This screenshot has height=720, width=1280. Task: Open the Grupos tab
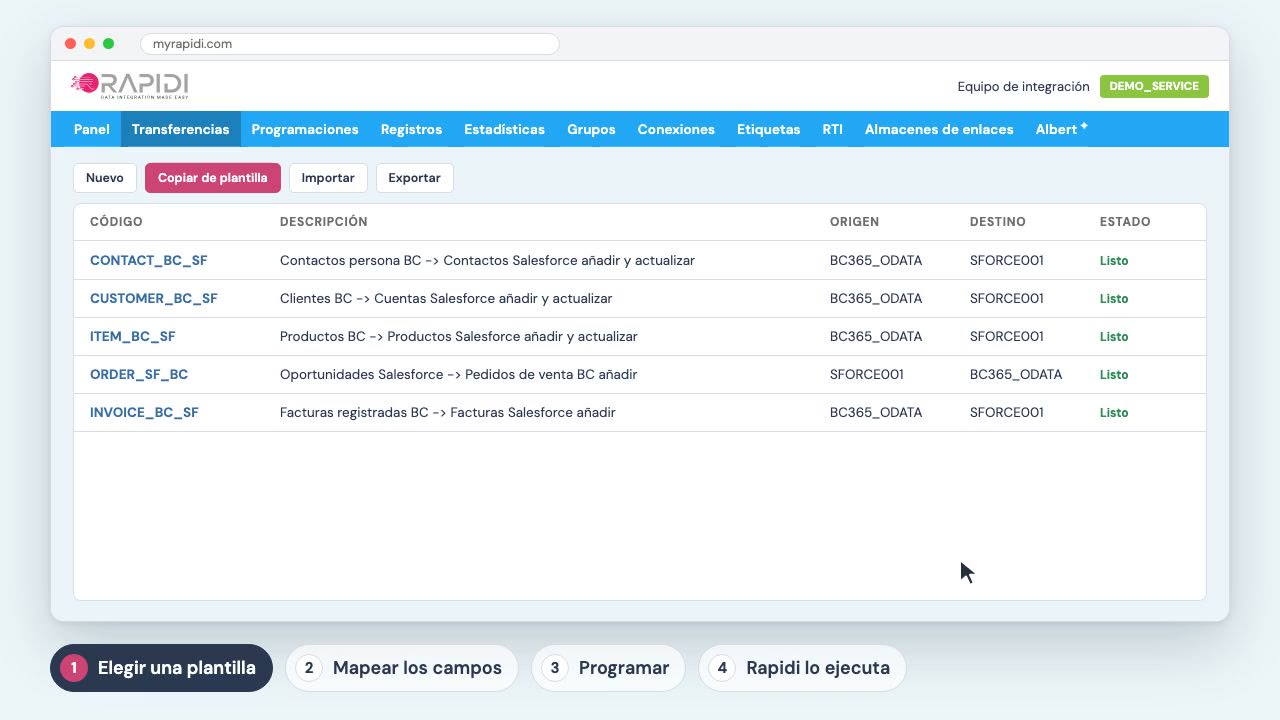tap(591, 129)
